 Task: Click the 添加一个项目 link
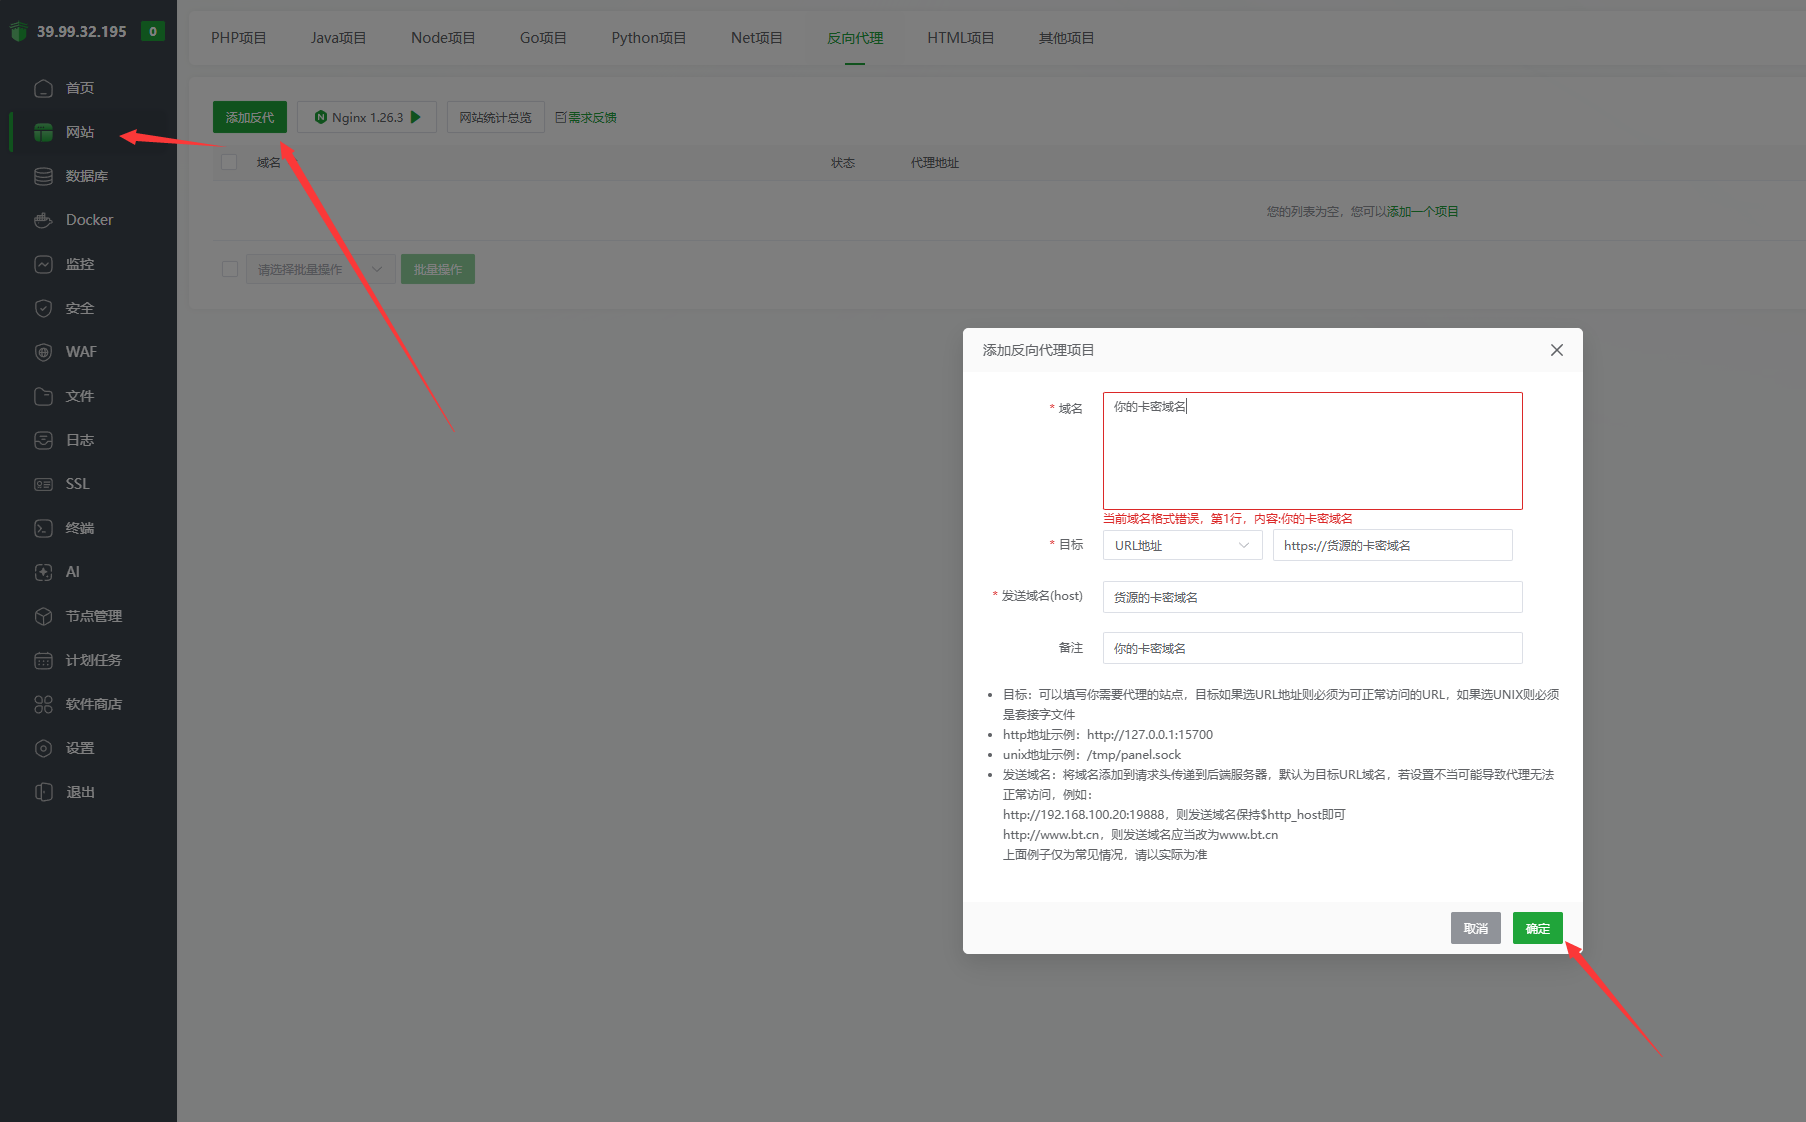(x=1423, y=211)
